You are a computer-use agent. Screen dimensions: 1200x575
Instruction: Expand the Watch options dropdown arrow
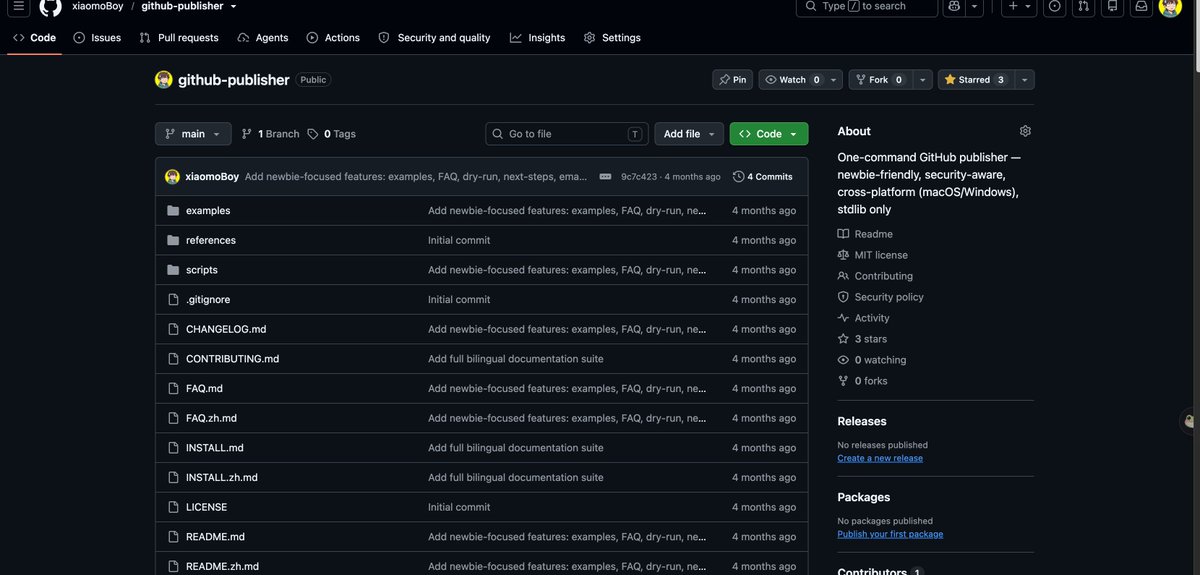(x=834, y=80)
